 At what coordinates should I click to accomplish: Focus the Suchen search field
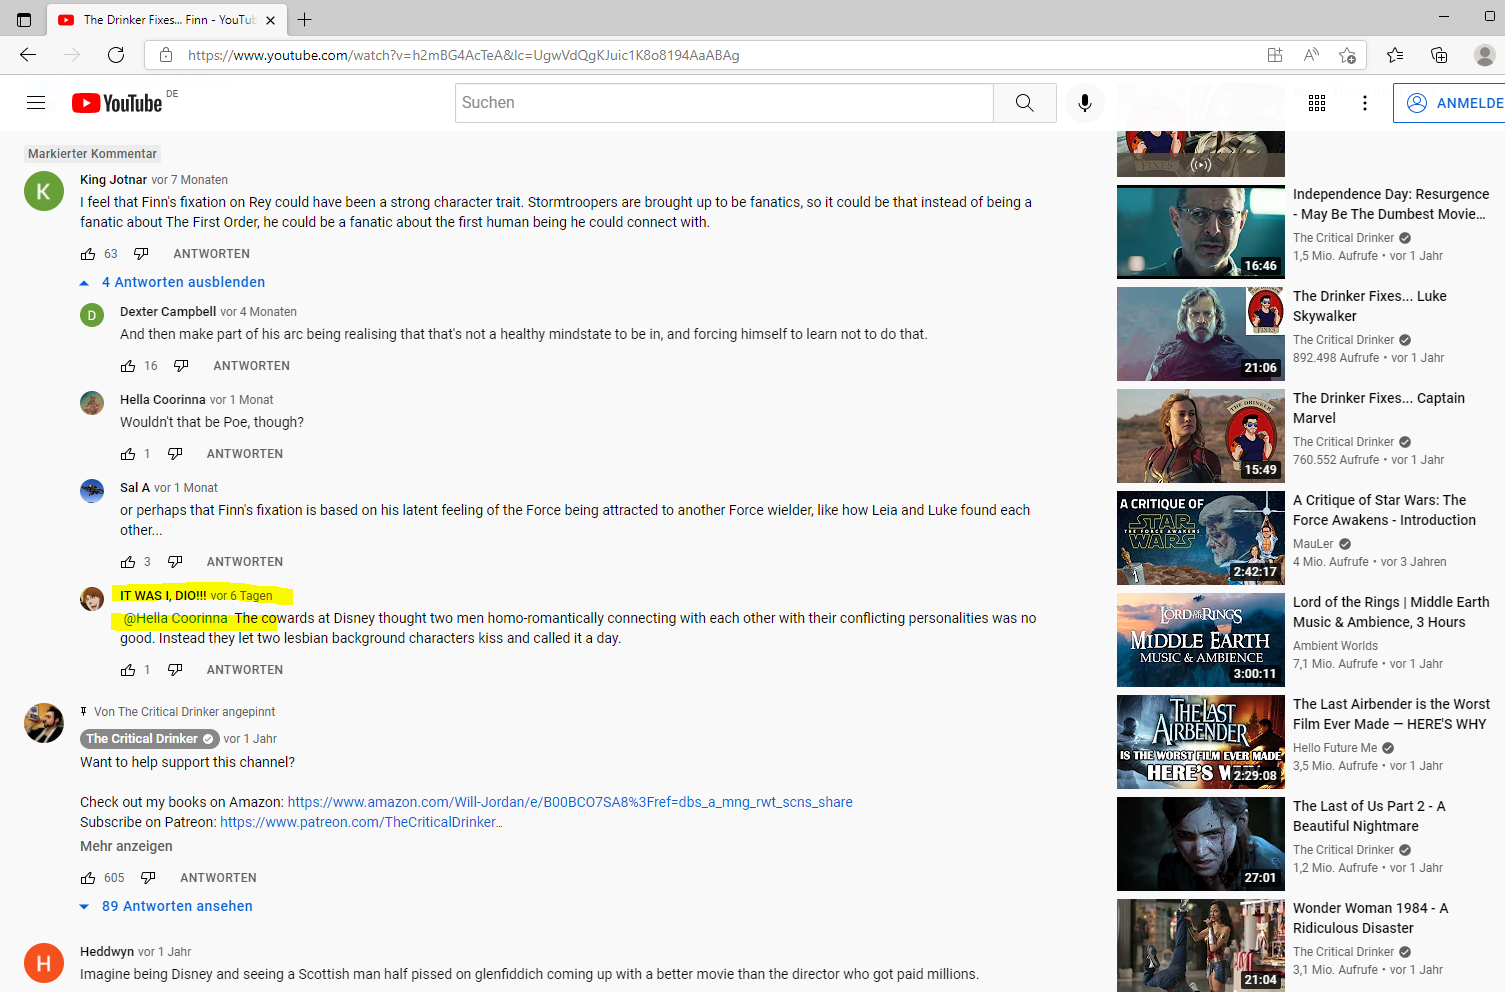[x=724, y=103]
